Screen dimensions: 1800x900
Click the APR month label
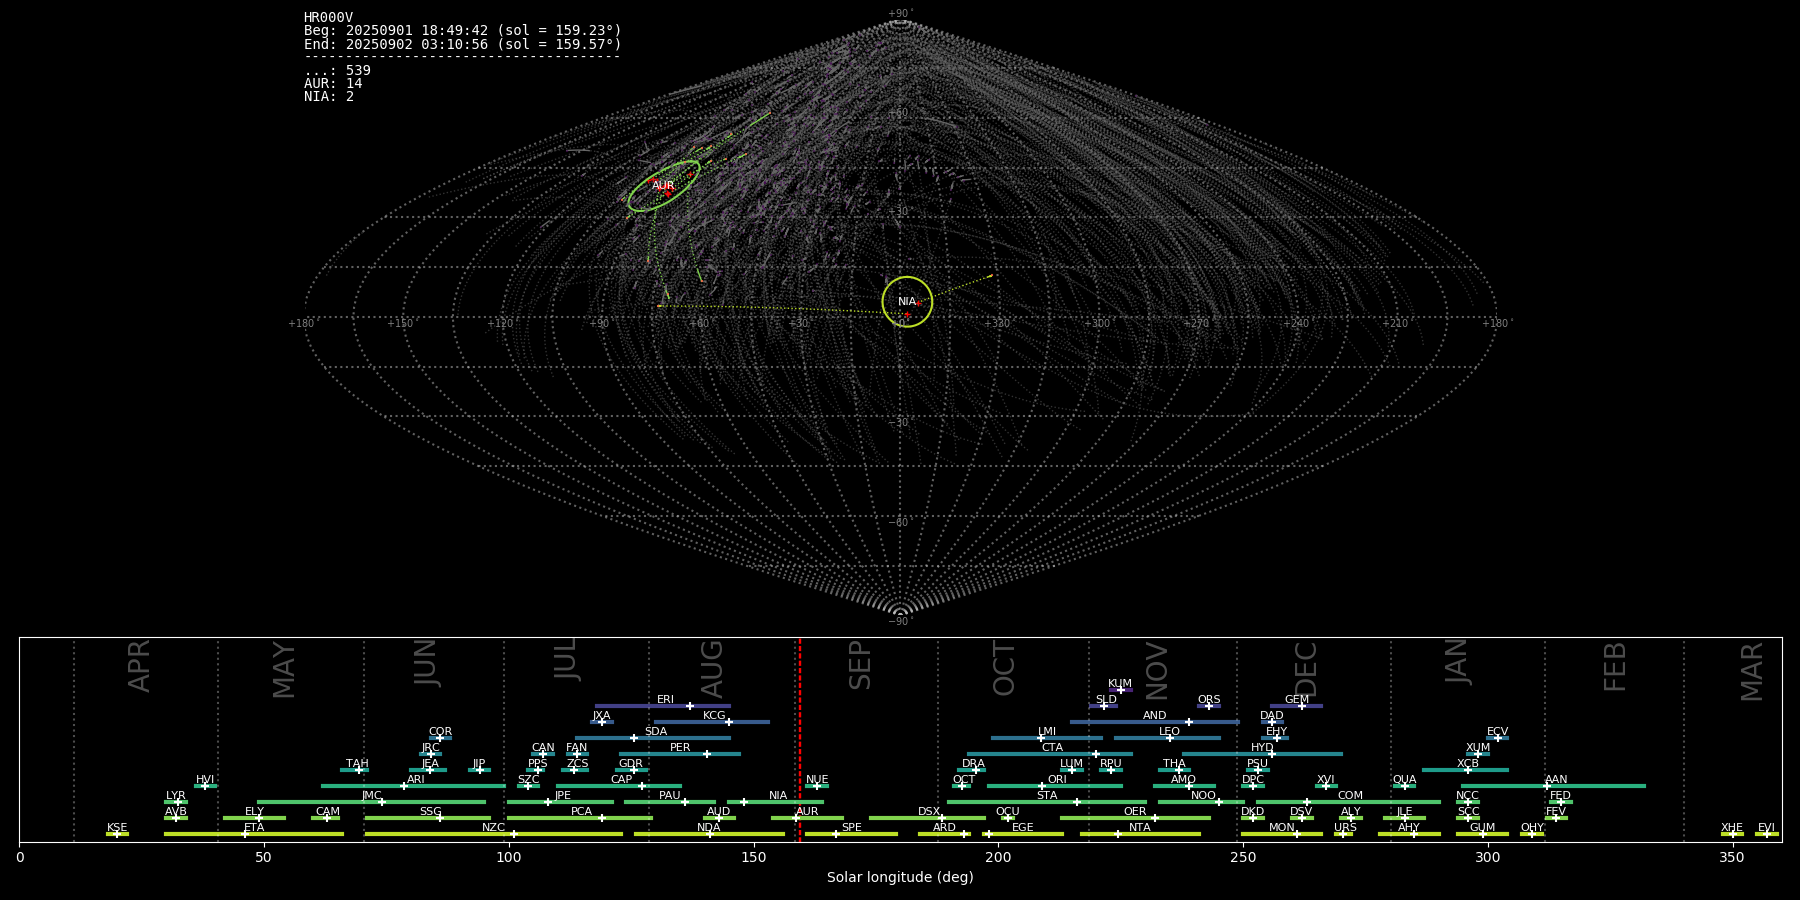coord(140,665)
